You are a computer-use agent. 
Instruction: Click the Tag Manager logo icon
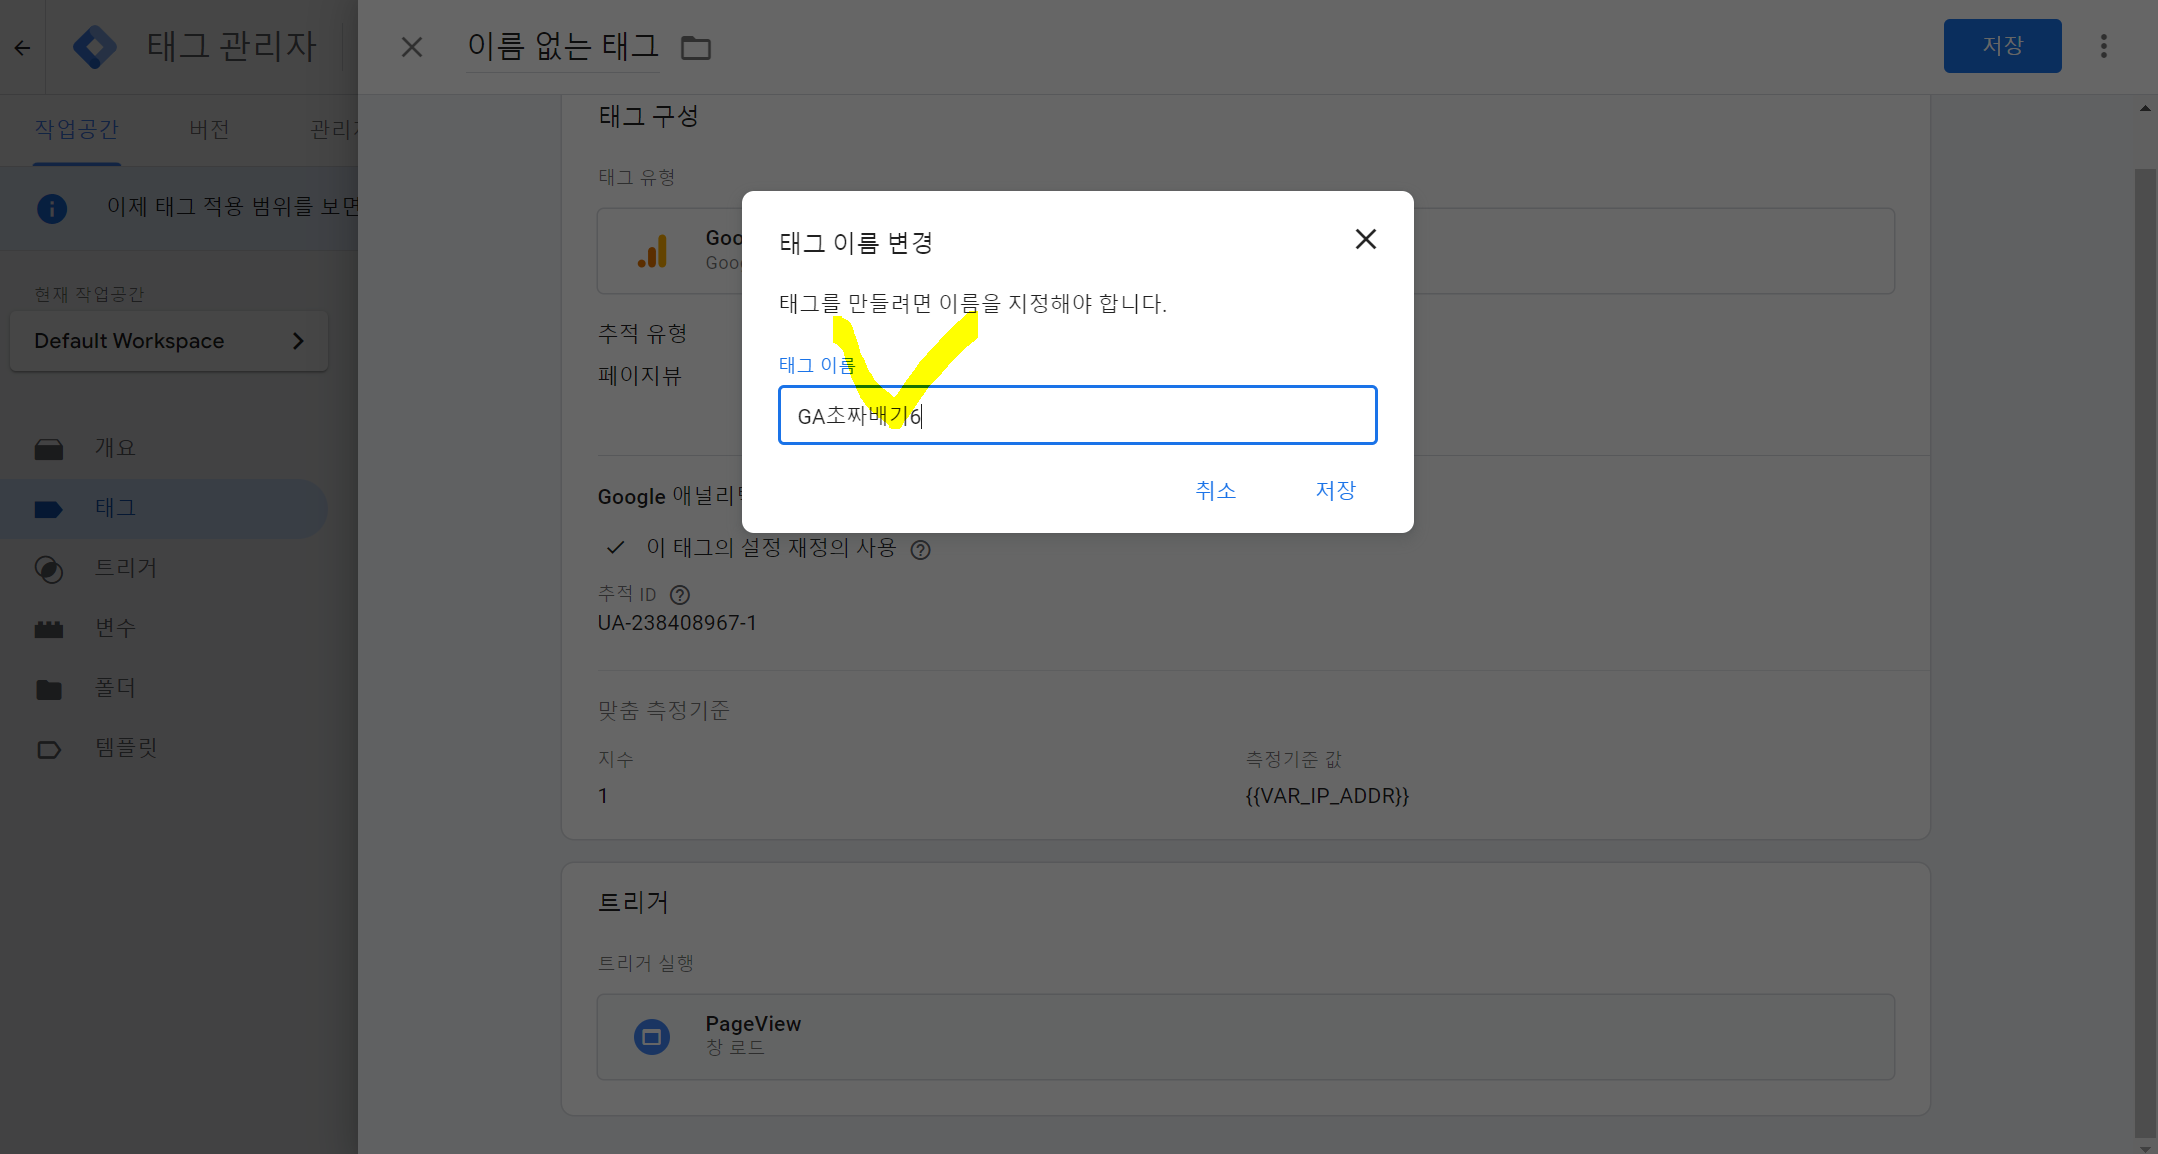95,47
